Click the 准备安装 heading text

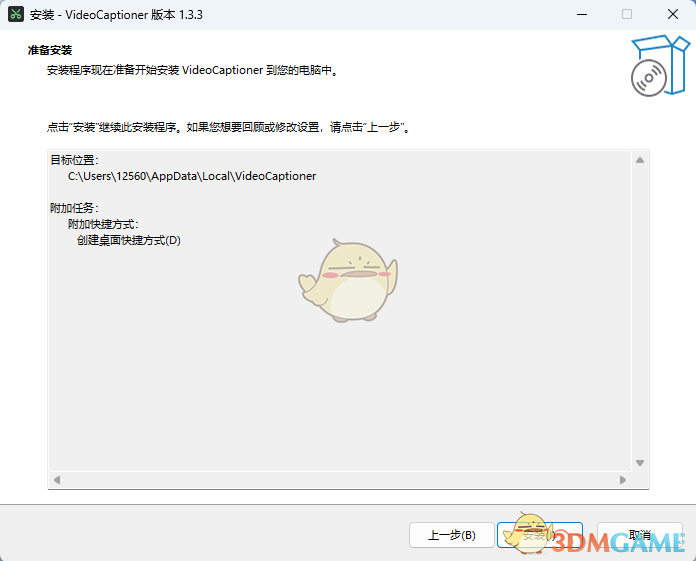(x=50, y=50)
